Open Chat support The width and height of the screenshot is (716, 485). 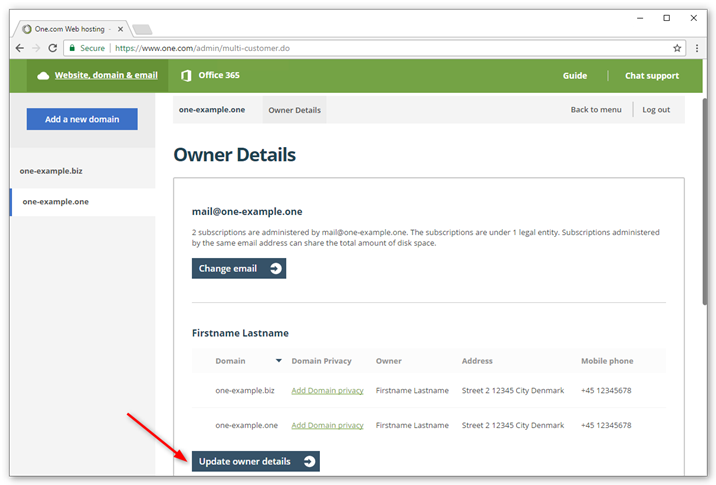pos(652,76)
